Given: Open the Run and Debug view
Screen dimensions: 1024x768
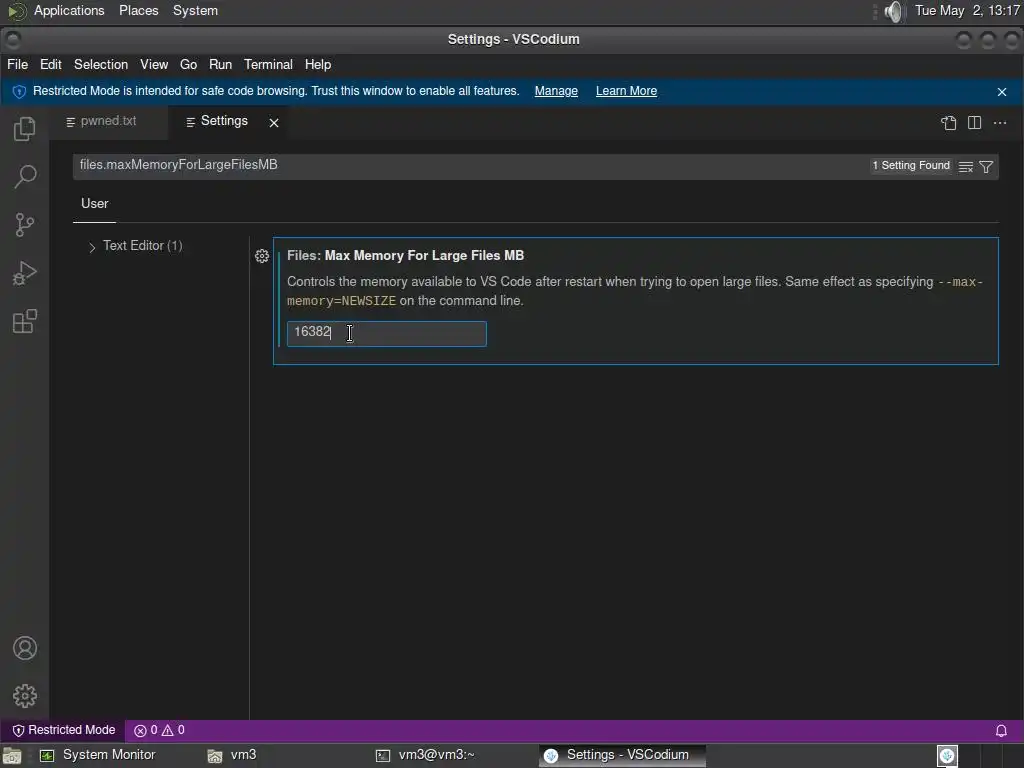Looking at the screenshot, I should [x=24, y=273].
